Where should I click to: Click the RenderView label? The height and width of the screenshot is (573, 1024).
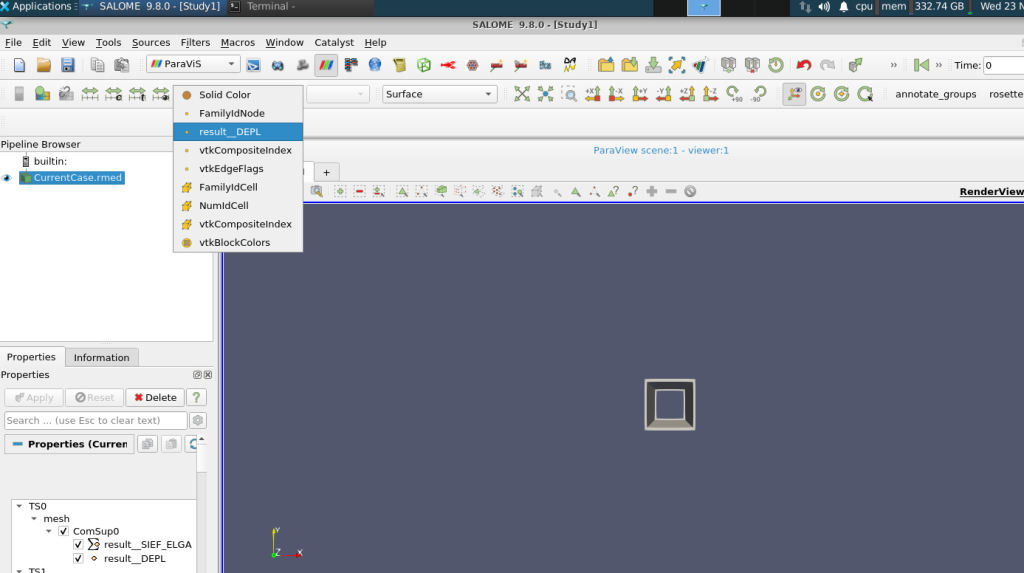[991, 191]
